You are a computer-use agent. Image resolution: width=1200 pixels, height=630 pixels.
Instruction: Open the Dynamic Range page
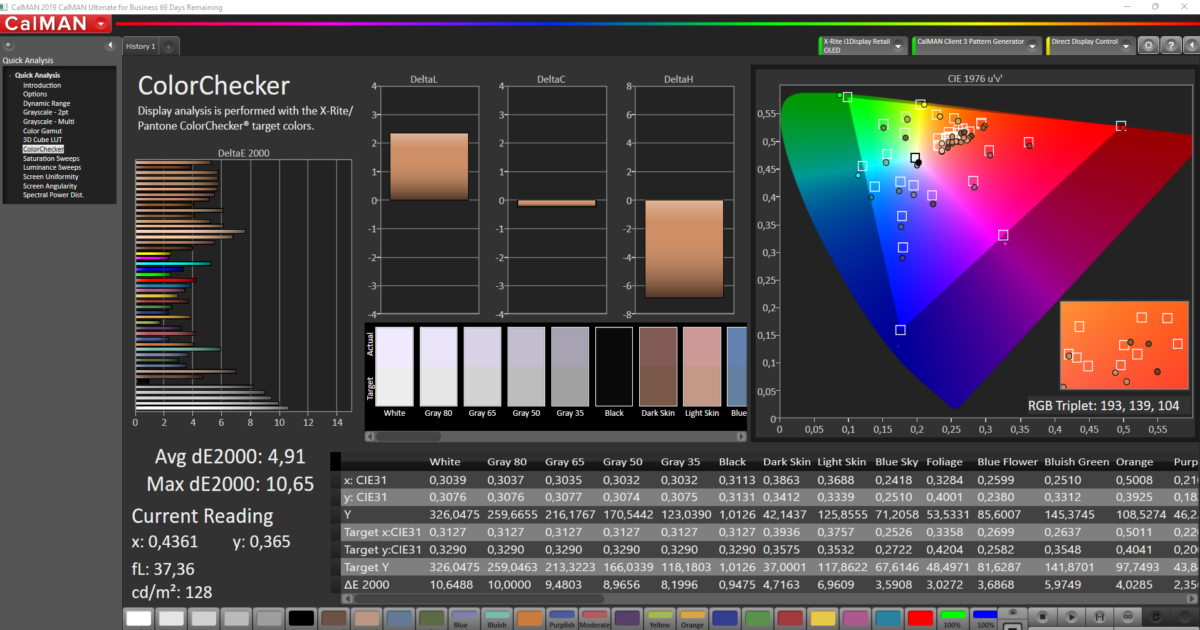point(46,103)
